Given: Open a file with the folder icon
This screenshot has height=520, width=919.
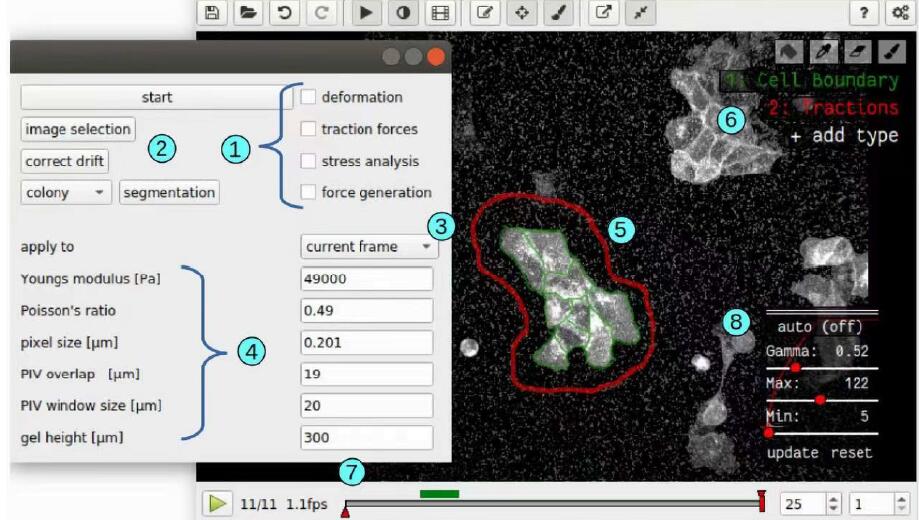Looking at the screenshot, I should pyautogui.click(x=247, y=13).
